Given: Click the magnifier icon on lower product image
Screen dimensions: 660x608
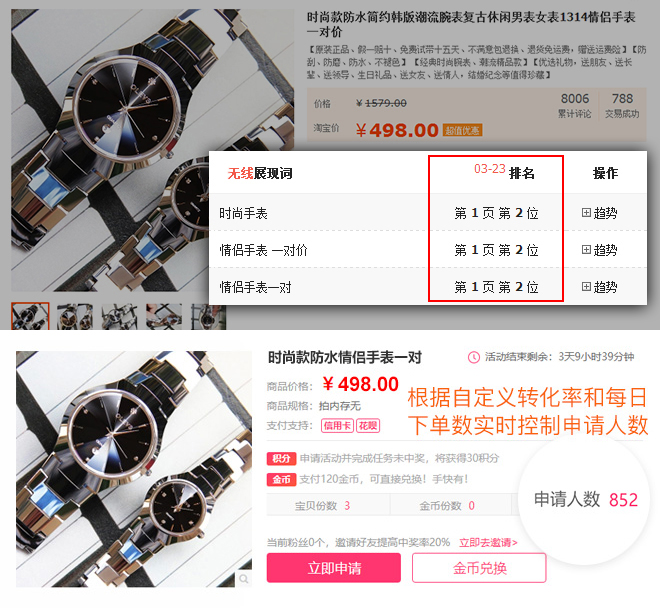Looking at the screenshot, I should (x=244, y=579).
